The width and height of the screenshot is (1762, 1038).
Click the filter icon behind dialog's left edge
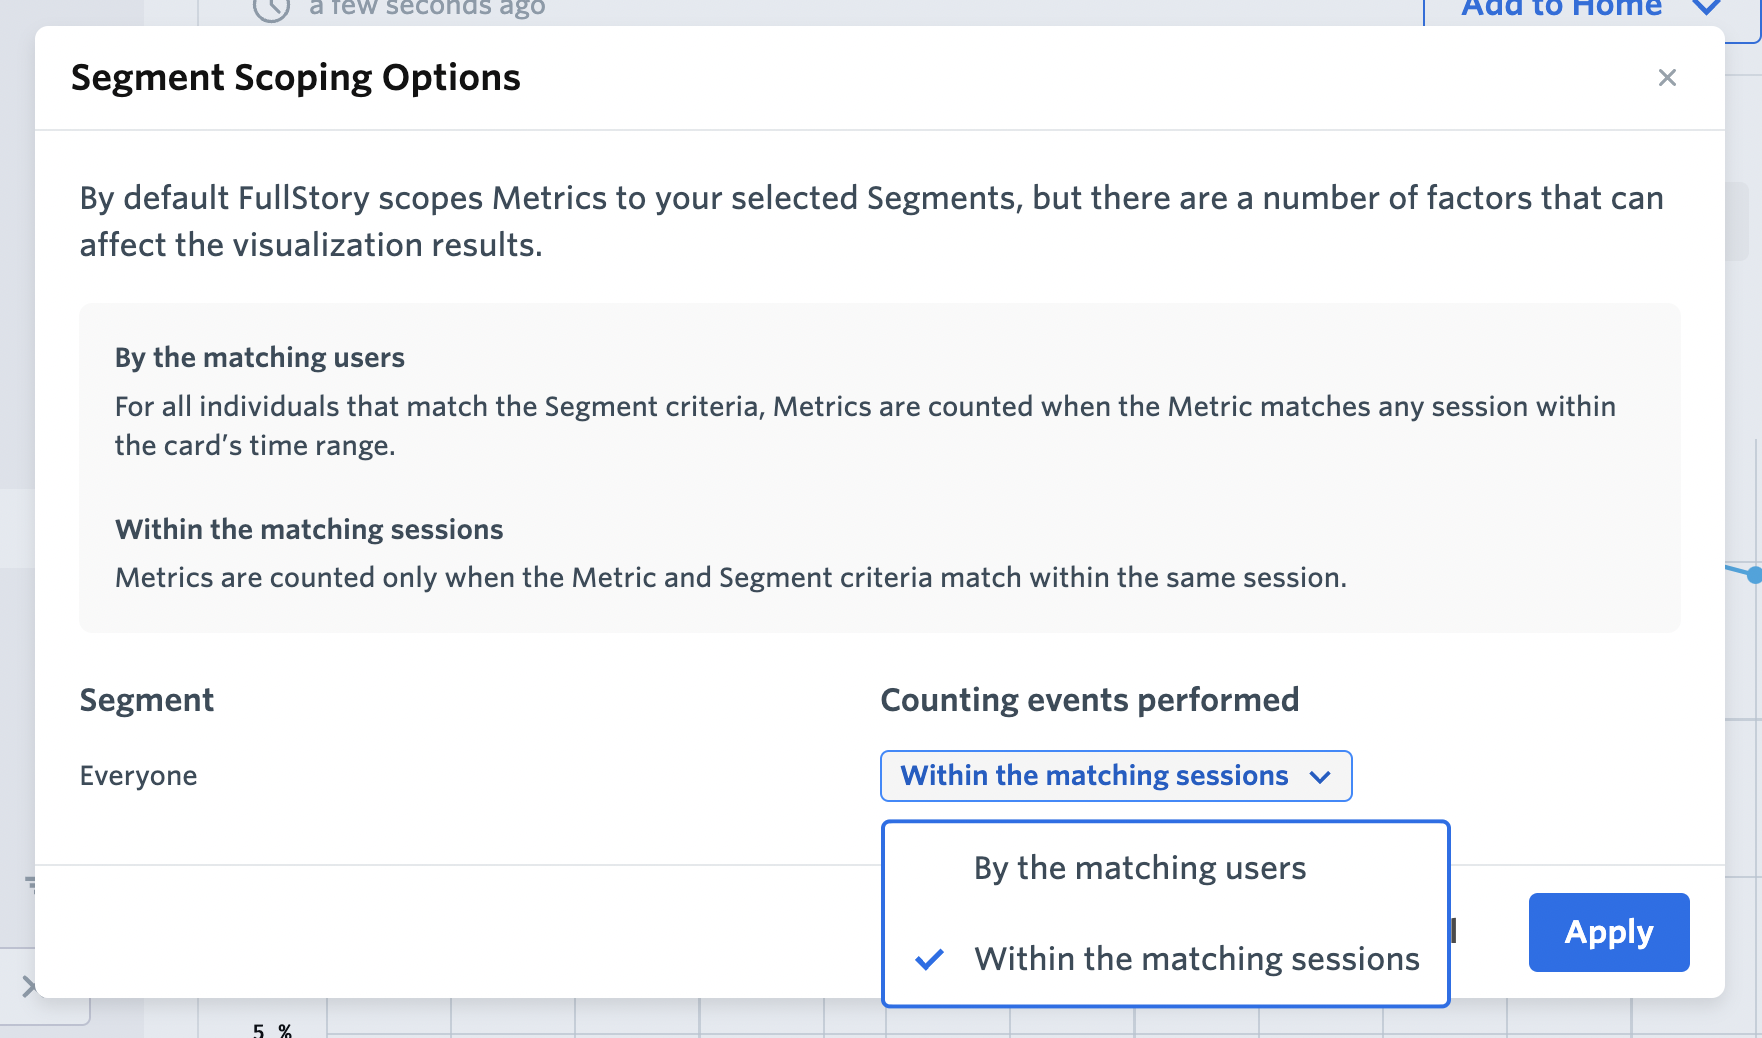31,883
